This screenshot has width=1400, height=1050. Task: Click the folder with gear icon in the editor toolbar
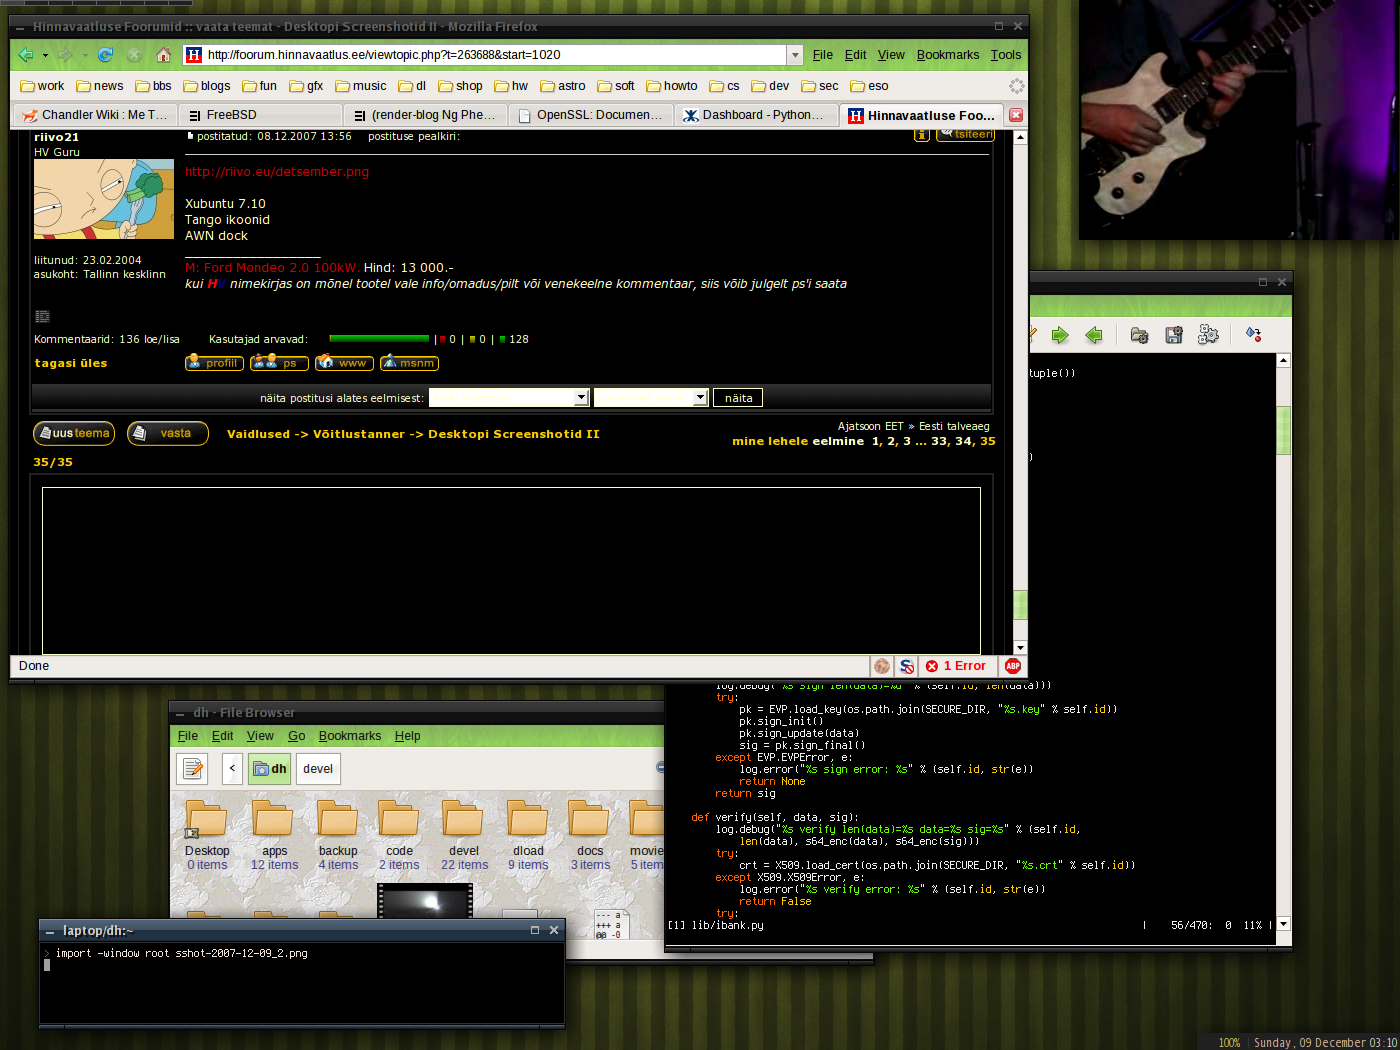click(1139, 335)
